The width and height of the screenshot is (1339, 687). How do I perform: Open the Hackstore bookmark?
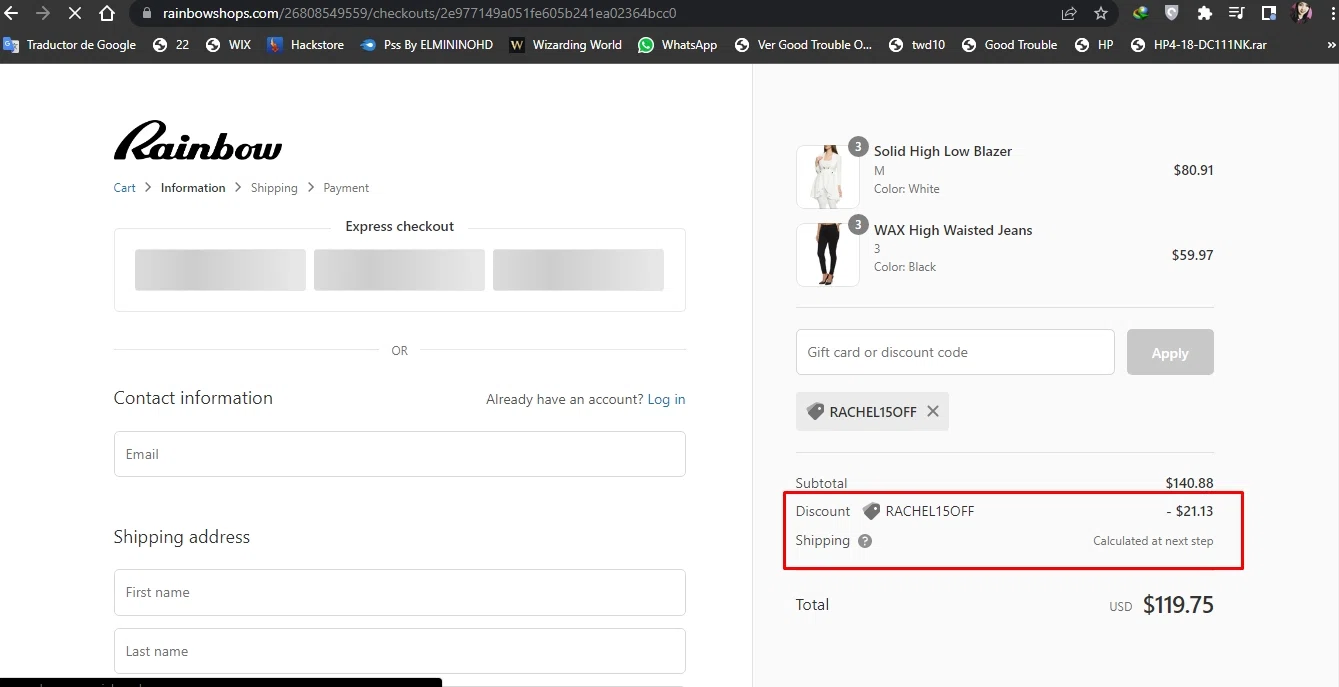coord(306,45)
